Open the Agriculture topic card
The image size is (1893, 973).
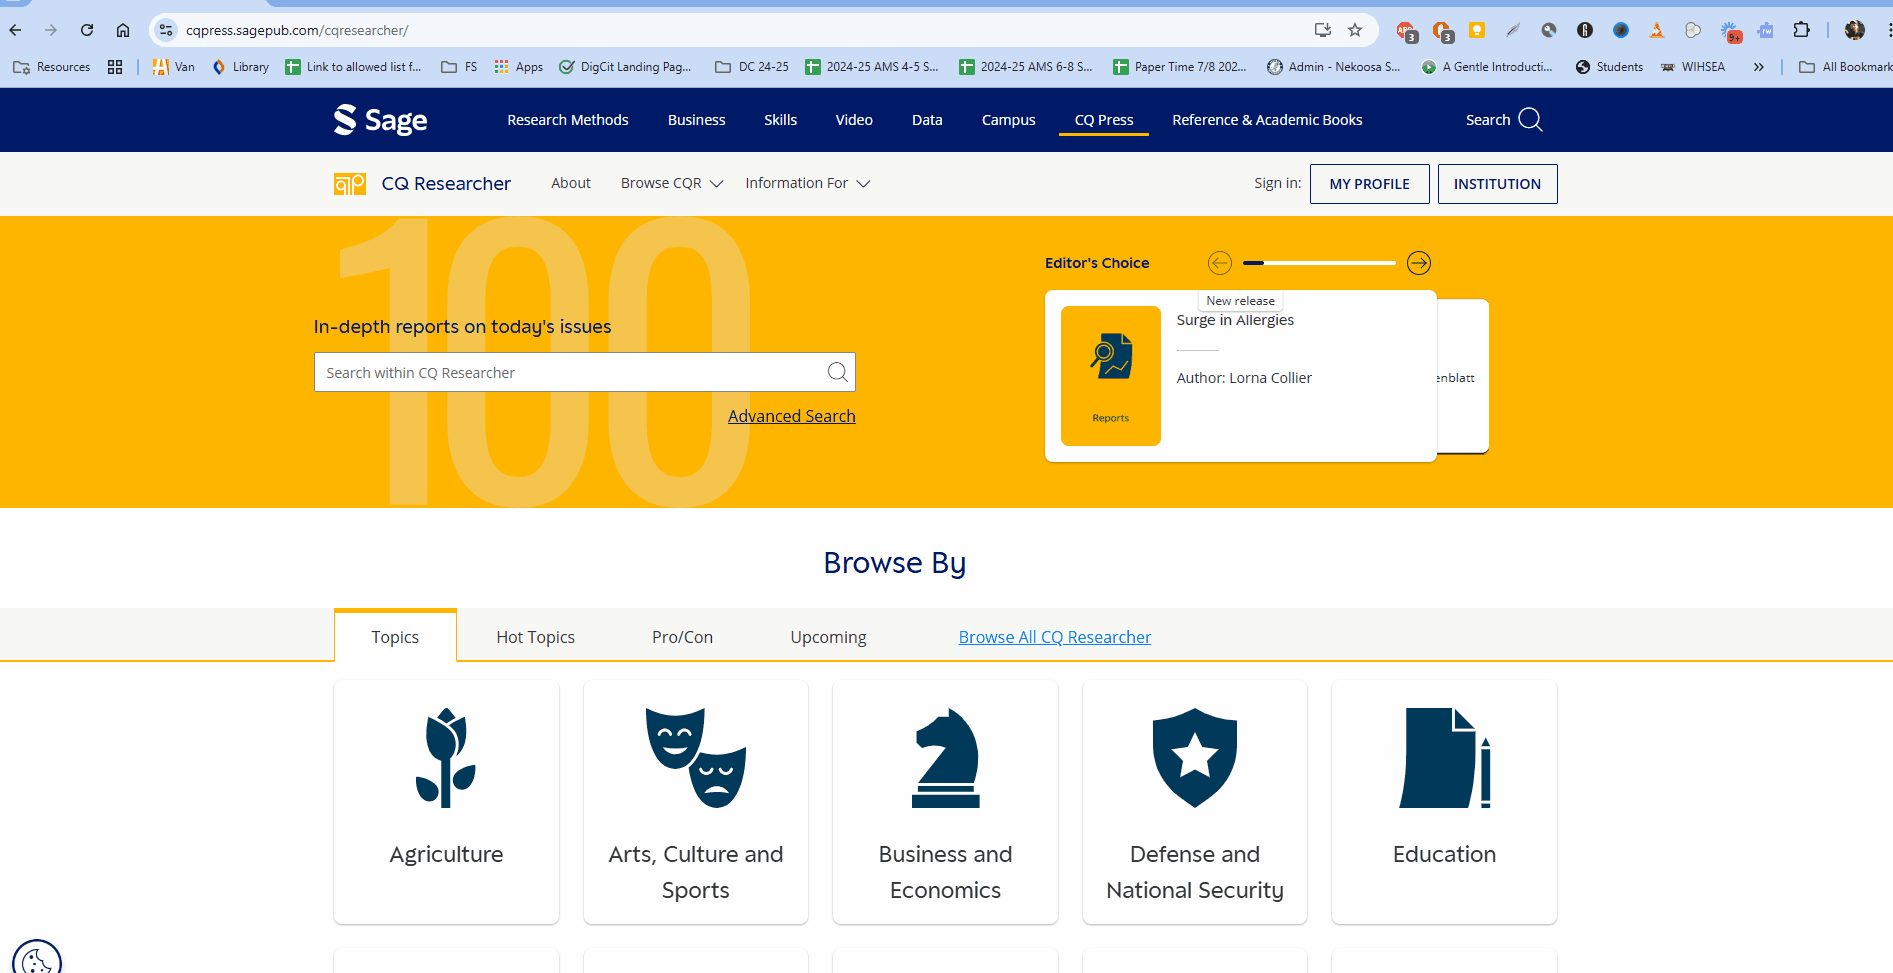446,802
